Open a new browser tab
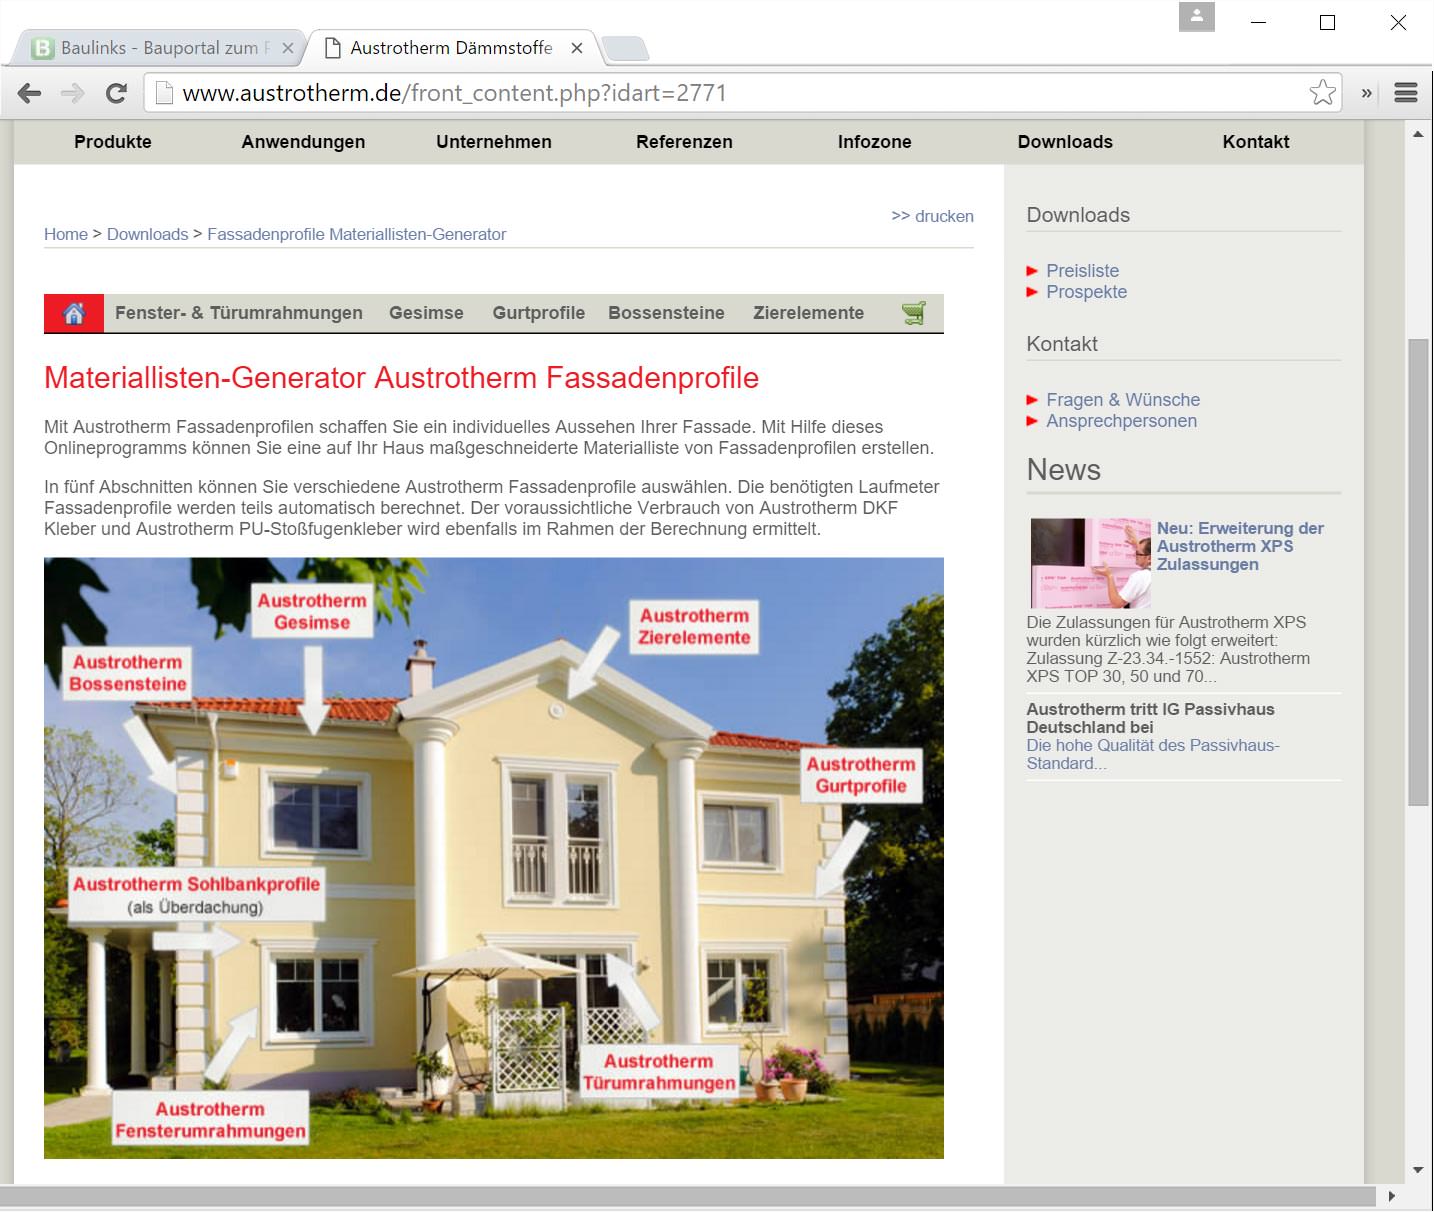The height and width of the screenshot is (1212, 1434). click(625, 48)
